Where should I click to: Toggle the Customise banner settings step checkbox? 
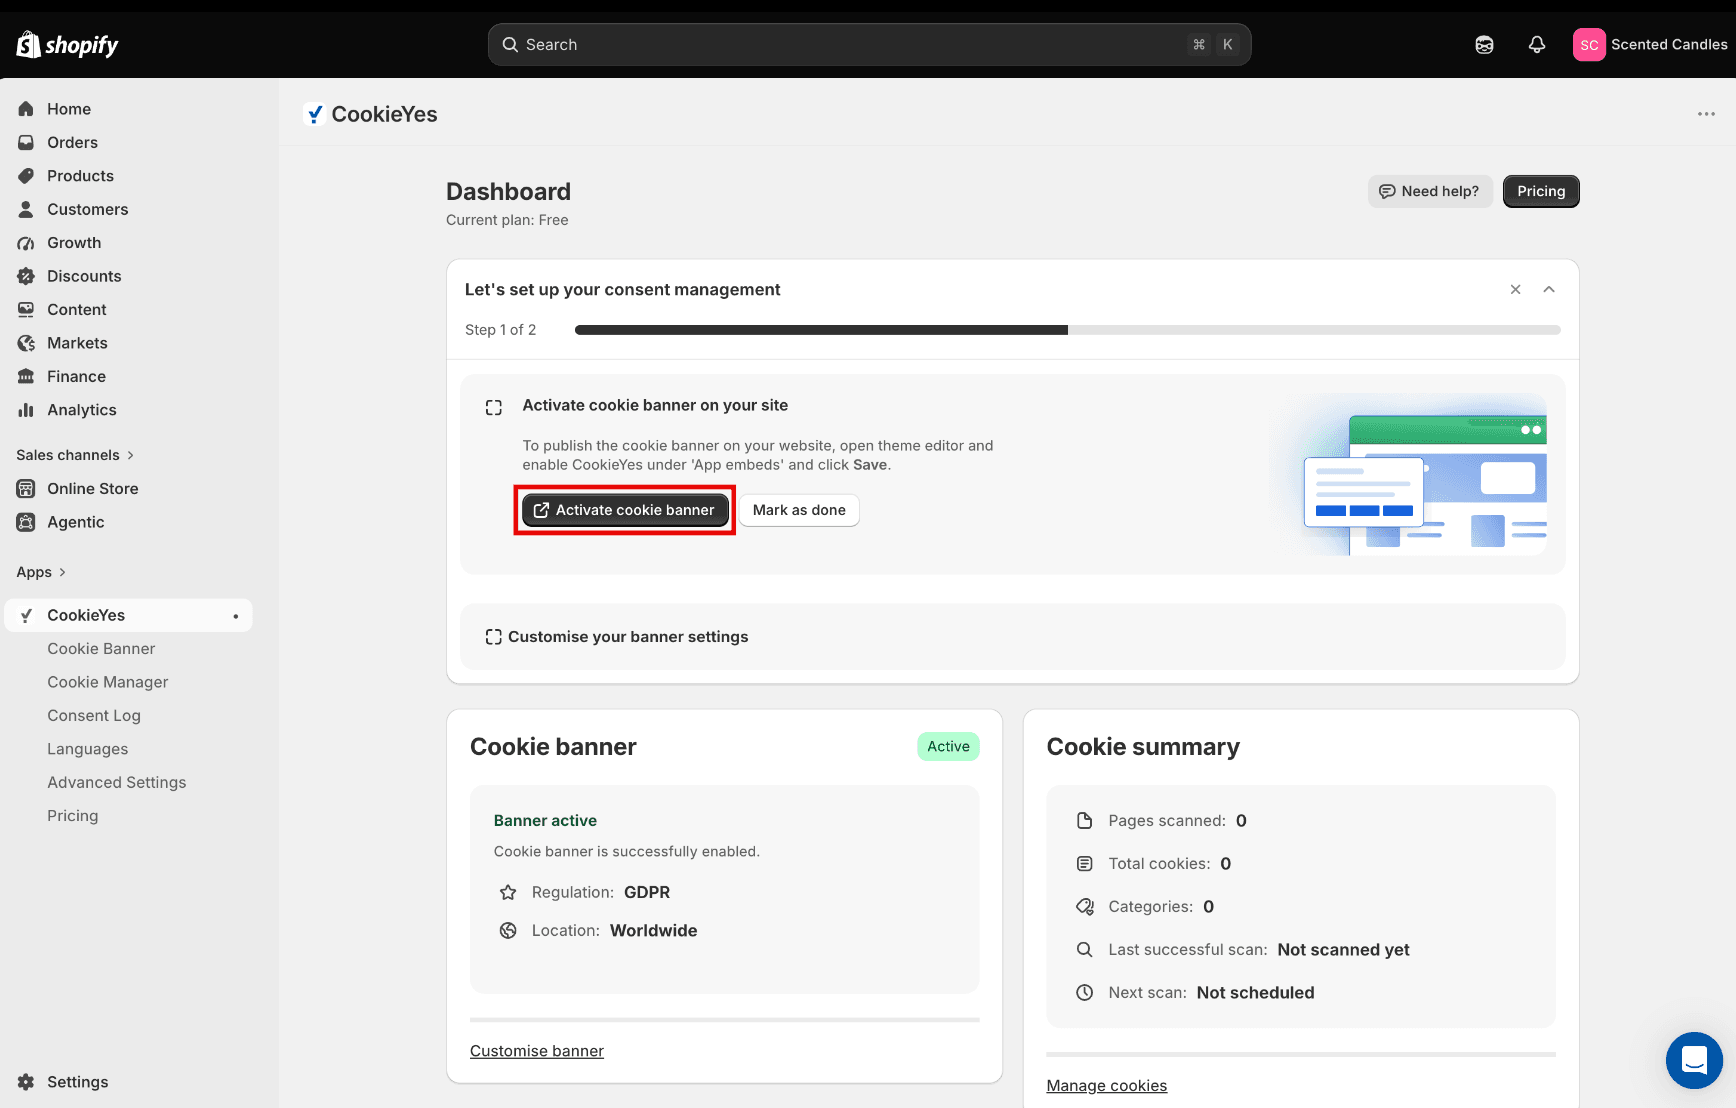click(x=493, y=637)
